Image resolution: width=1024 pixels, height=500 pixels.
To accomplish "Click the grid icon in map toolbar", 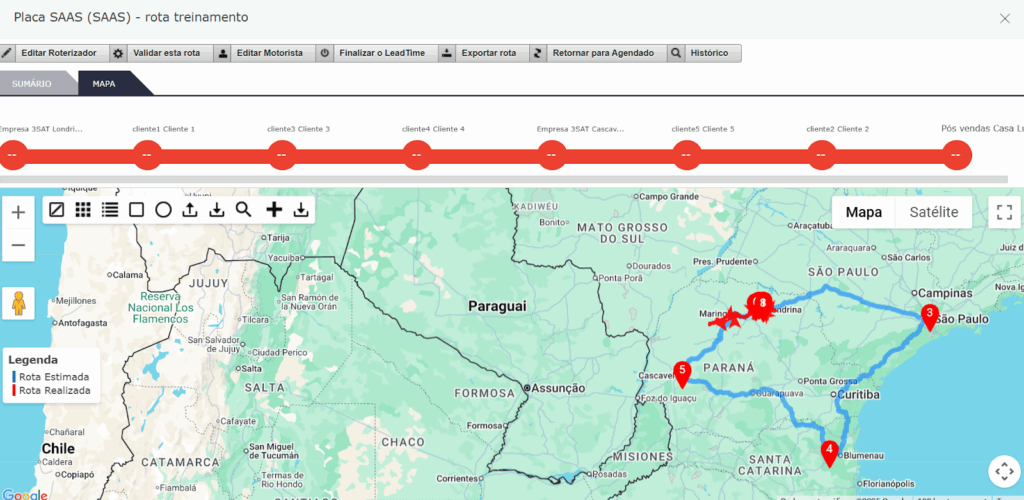I will click(84, 210).
